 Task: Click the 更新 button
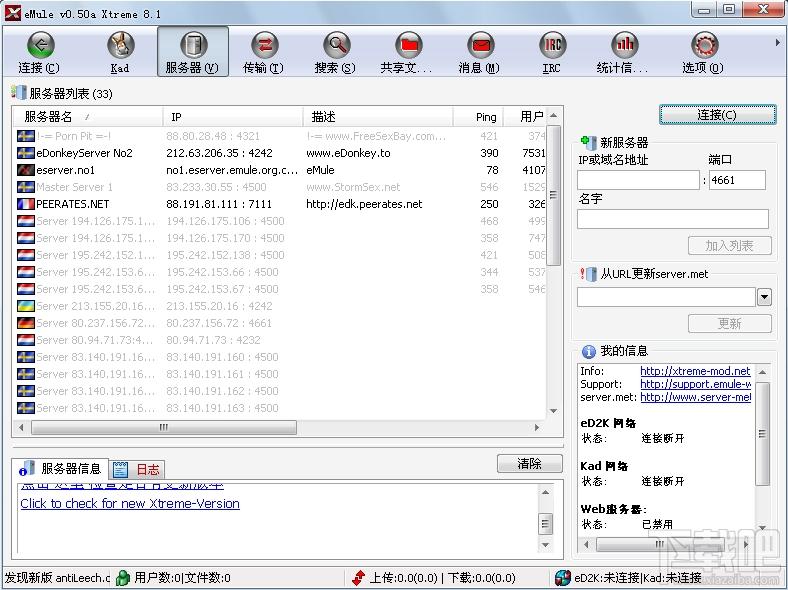(729, 324)
